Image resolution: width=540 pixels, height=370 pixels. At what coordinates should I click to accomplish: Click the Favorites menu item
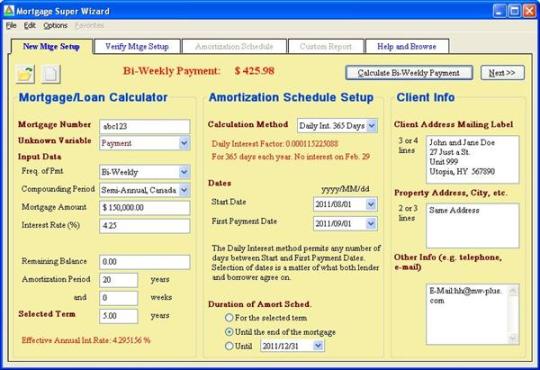[89, 25]
